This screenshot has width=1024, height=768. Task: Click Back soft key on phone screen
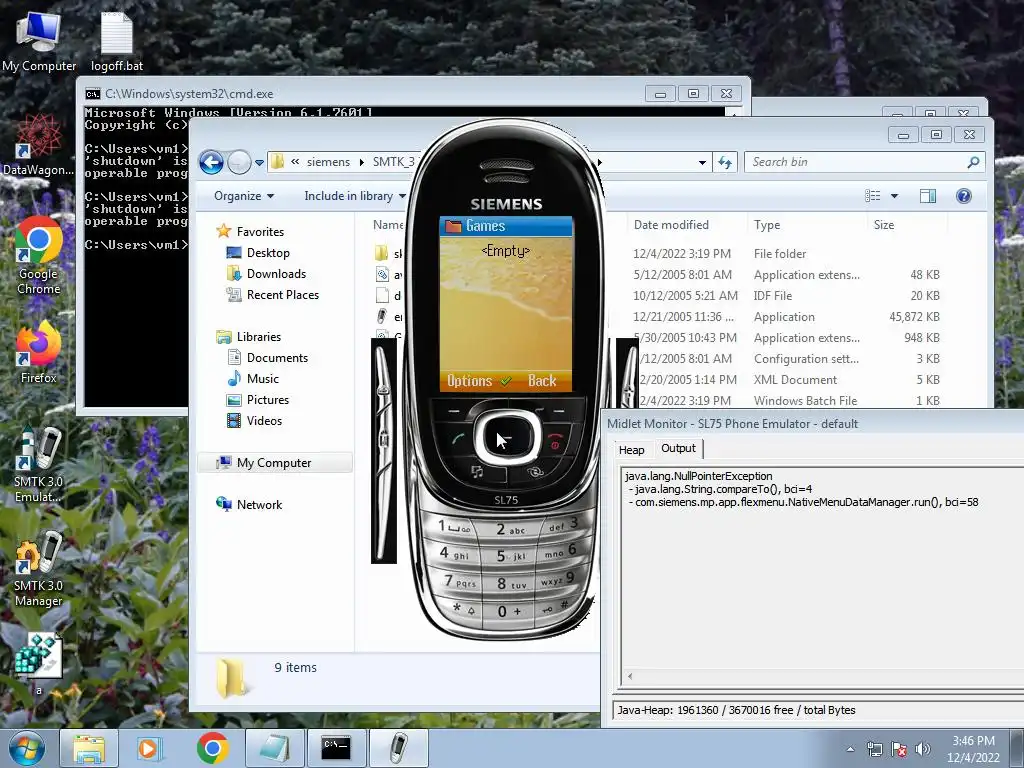542,380
